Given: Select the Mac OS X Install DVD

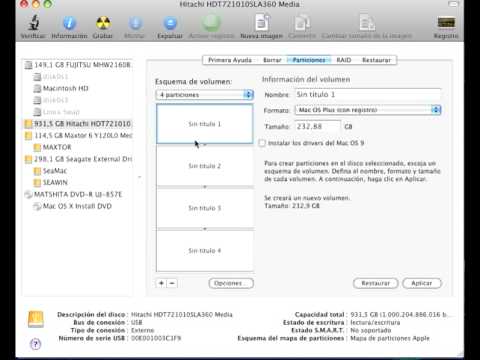Looking at the screenshot, I should coord(72,206).
